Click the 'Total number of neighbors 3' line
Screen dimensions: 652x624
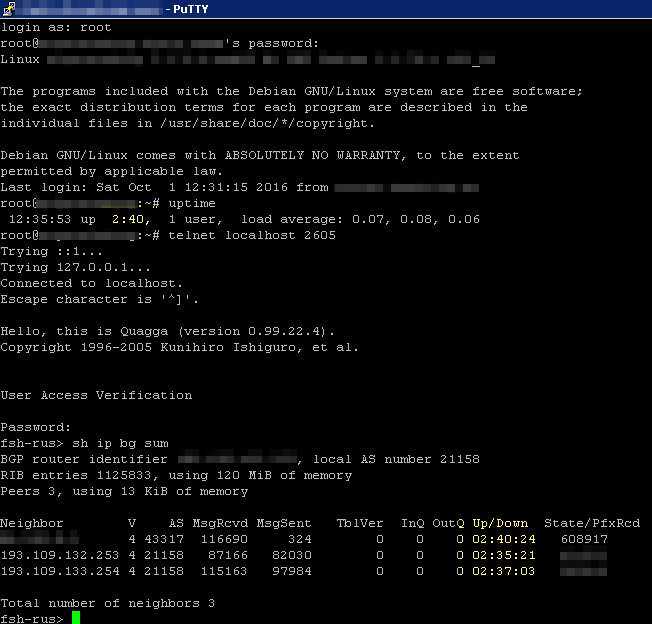click(x=108, y=603)
